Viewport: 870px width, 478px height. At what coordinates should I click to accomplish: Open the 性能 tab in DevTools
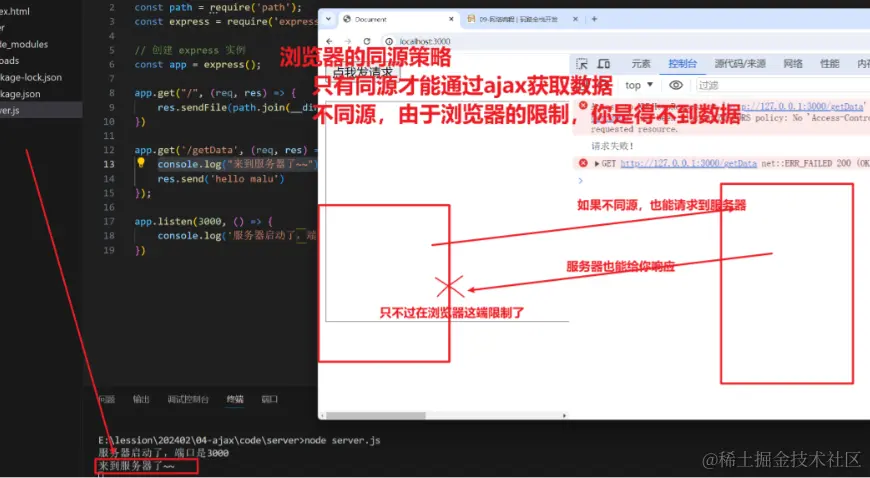829,64
